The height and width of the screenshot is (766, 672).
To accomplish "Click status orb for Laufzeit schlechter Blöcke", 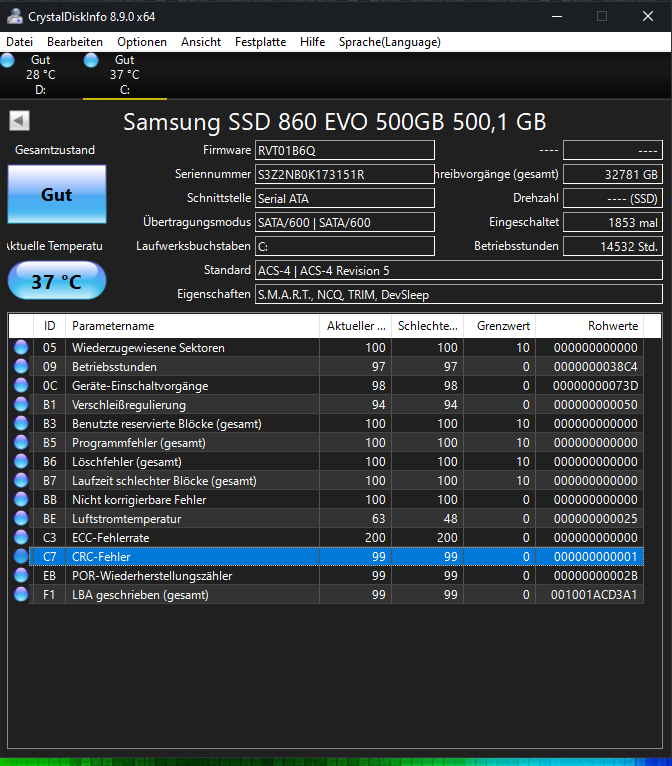I will pyautogui.click(x=21, y=481).
